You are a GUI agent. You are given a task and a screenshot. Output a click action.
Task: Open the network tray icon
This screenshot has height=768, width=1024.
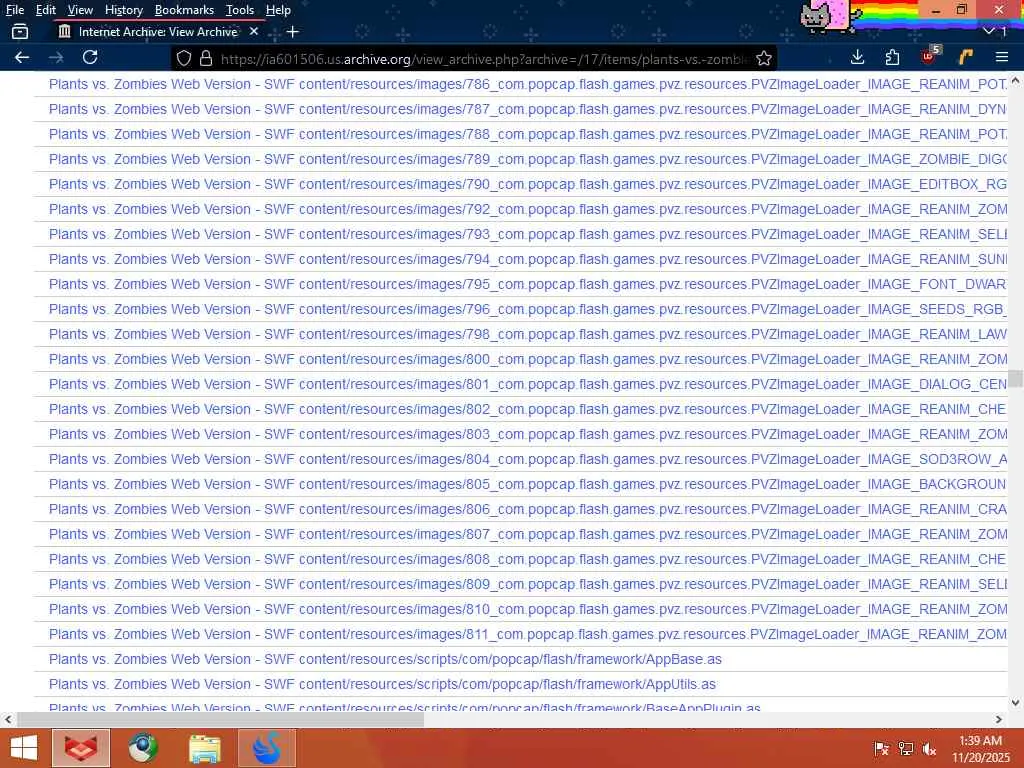click(x=905, y=749)
